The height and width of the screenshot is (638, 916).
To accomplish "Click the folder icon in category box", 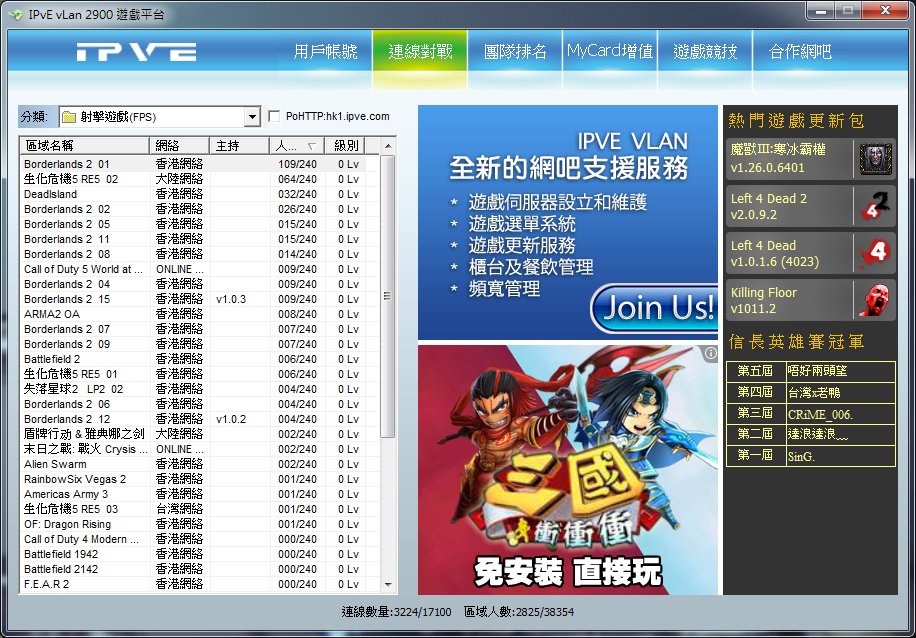I will (x=69, y=117).
